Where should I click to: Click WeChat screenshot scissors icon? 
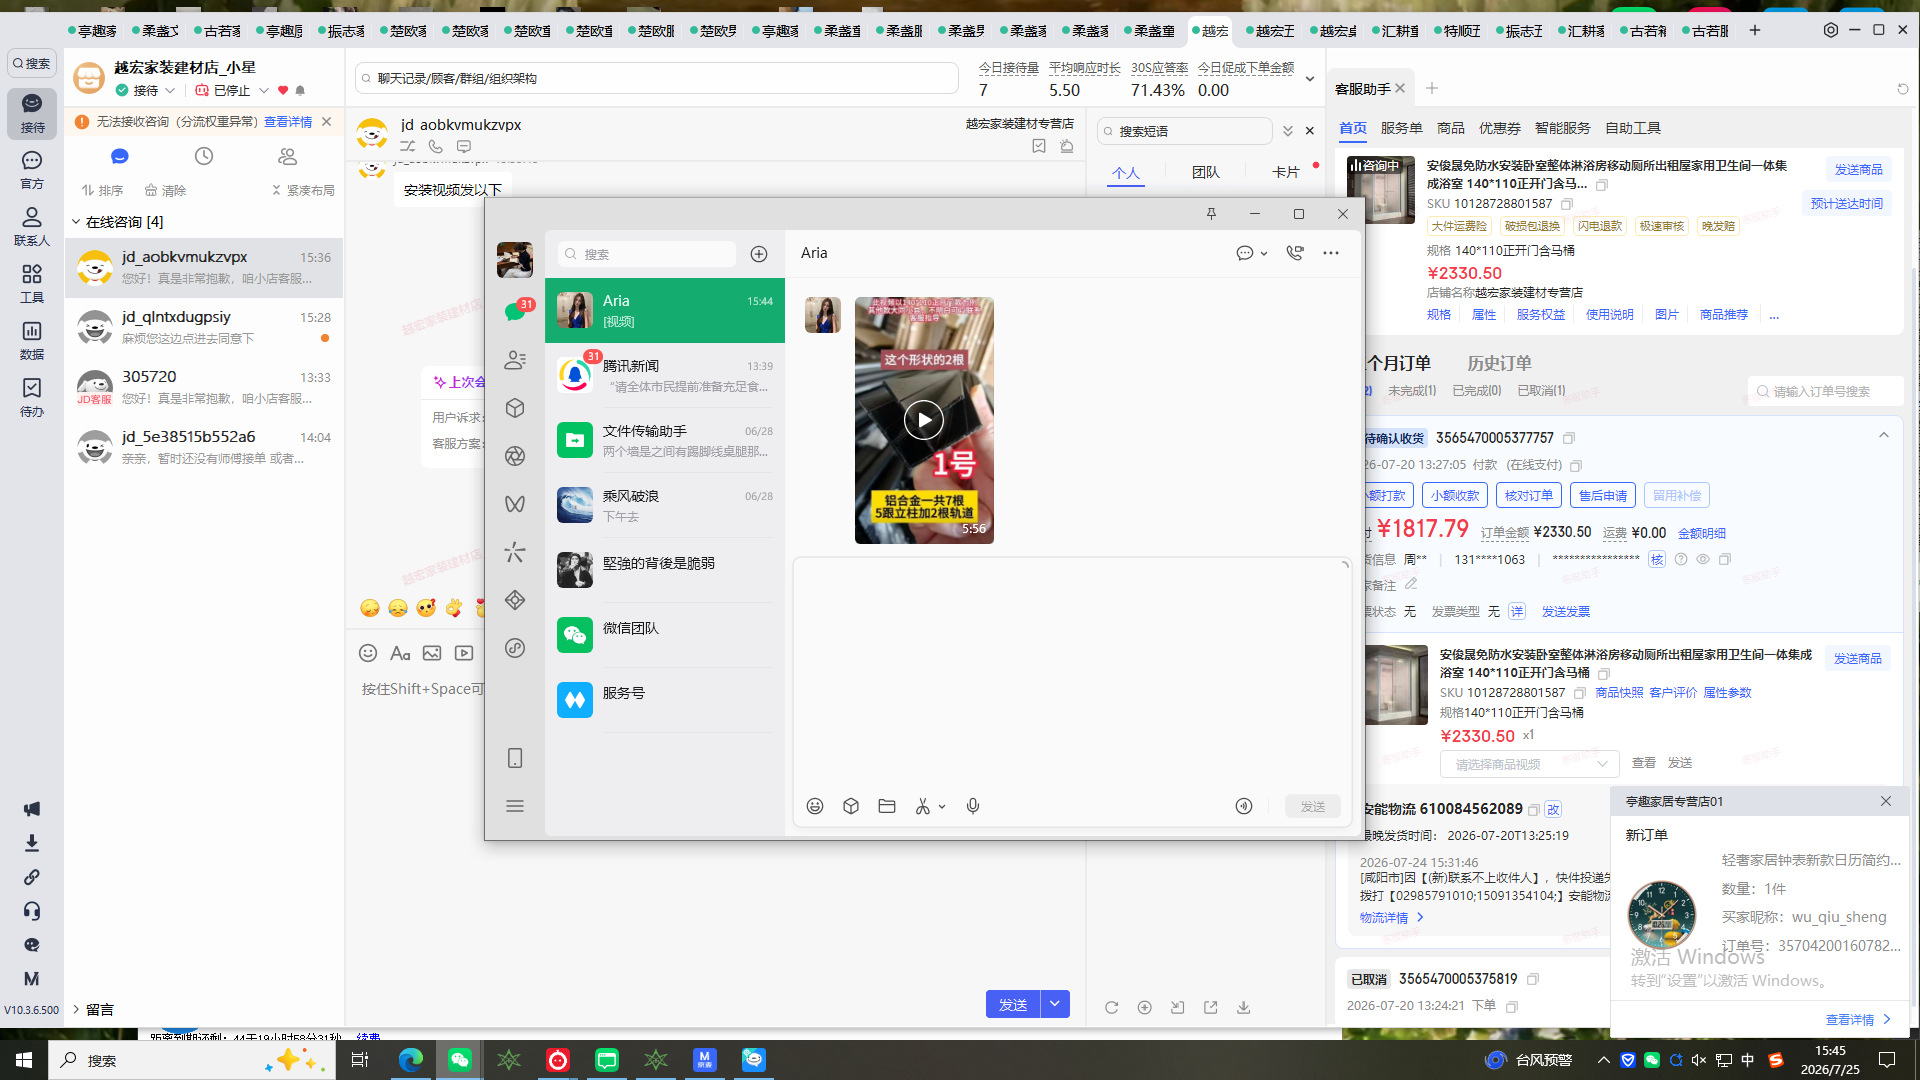pos(922,806)
